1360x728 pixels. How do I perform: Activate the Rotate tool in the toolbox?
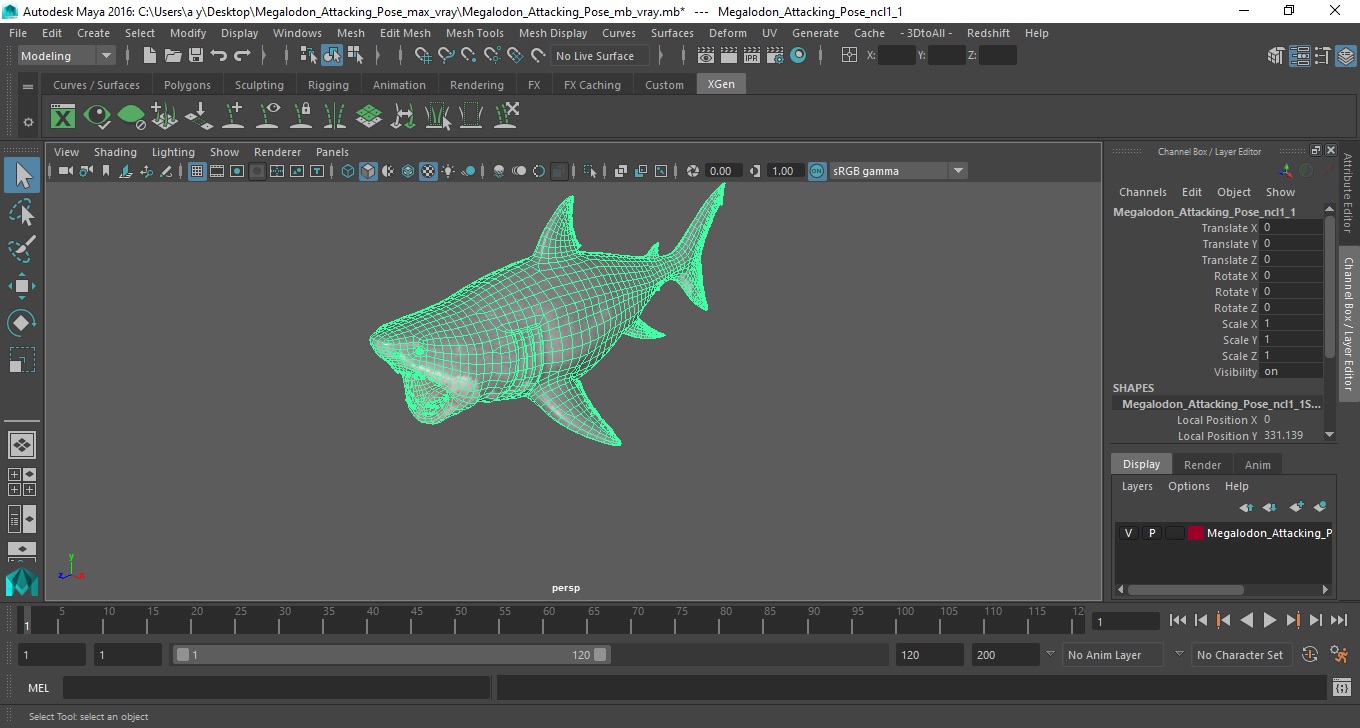click(22, 322)
